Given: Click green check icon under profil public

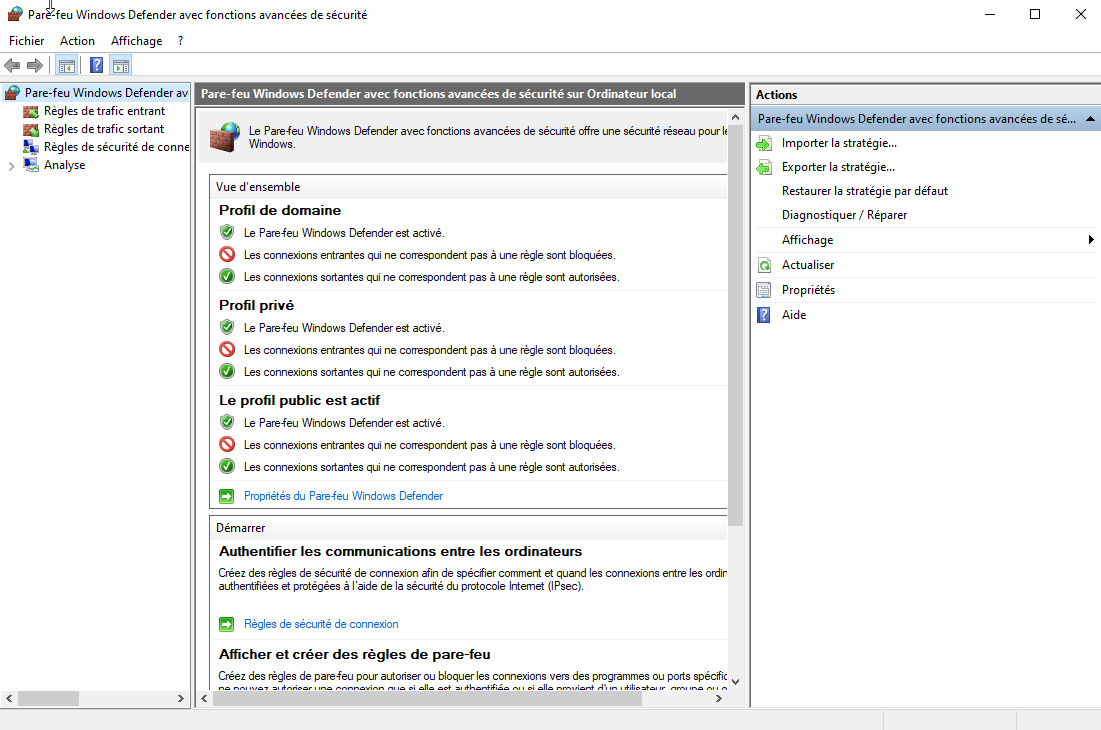Looking at the screenshot, I should [x=227, y=466].
